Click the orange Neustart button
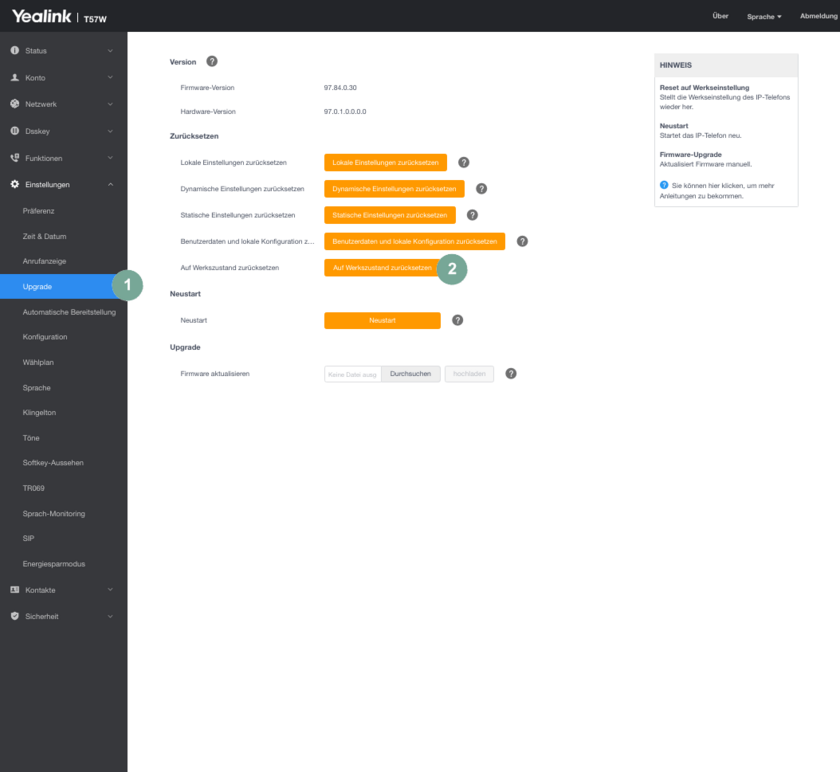This screenshot has width=840, height=772. tap(382, 320)
